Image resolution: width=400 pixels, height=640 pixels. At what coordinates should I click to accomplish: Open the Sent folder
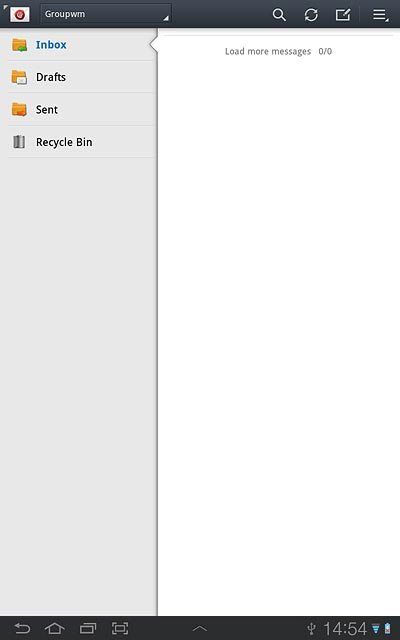tap(79, 109)
